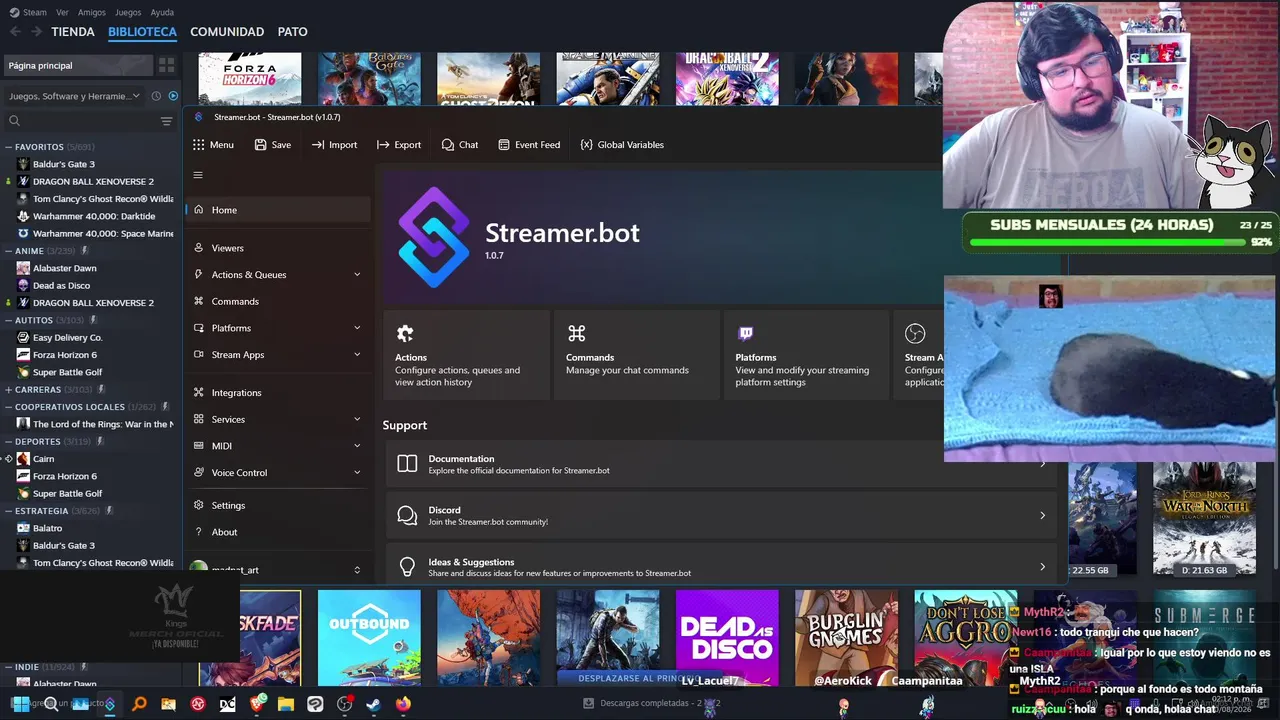Select Cairn in the Steam game list
The image size is (1280, 720).
coord(43,459)
